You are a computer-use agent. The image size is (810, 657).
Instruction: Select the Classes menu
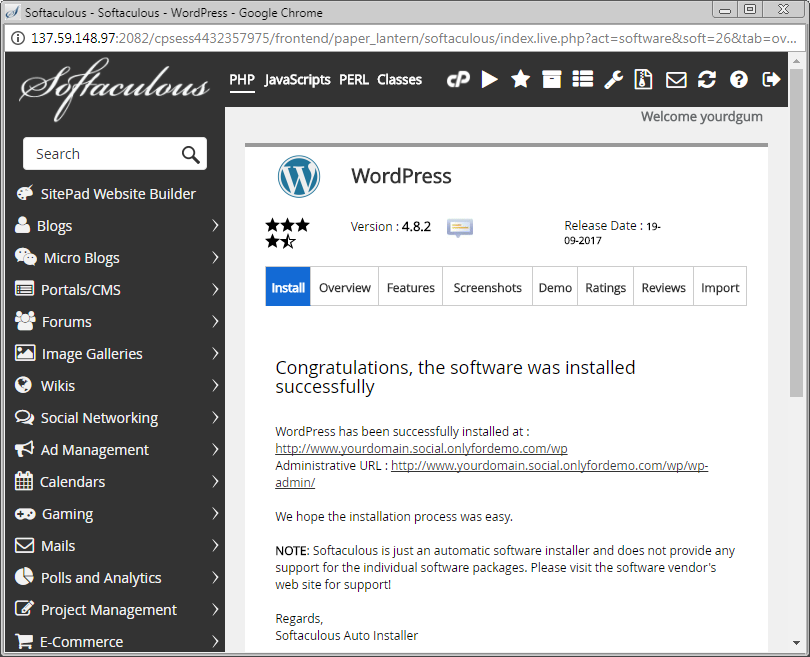[x=399, y=80]
